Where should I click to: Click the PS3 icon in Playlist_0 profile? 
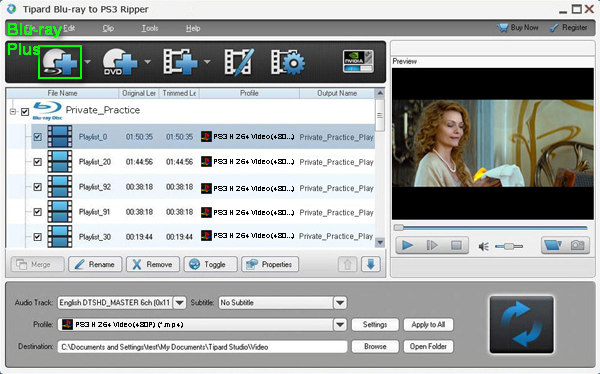pos(206,137)
